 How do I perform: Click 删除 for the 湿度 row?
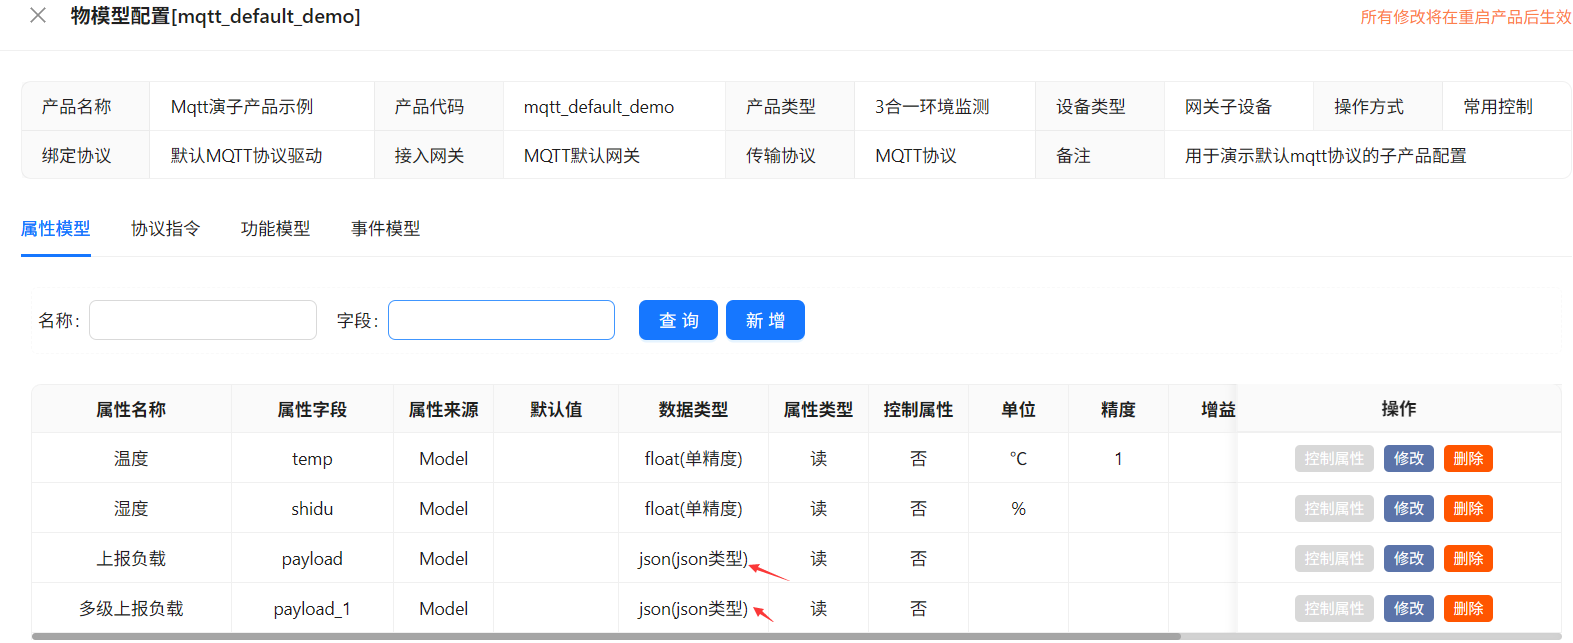(1467, 509)
